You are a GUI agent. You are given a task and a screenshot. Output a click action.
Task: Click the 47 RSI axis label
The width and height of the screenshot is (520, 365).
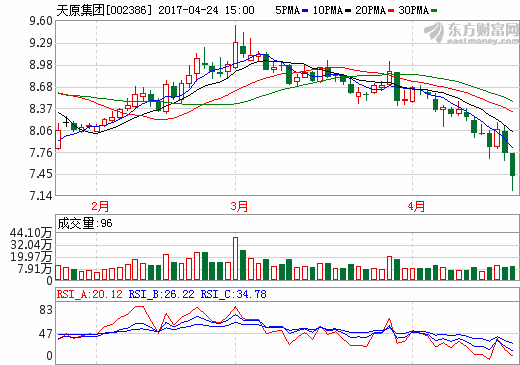pyautogui.click(x=46, y=334)
